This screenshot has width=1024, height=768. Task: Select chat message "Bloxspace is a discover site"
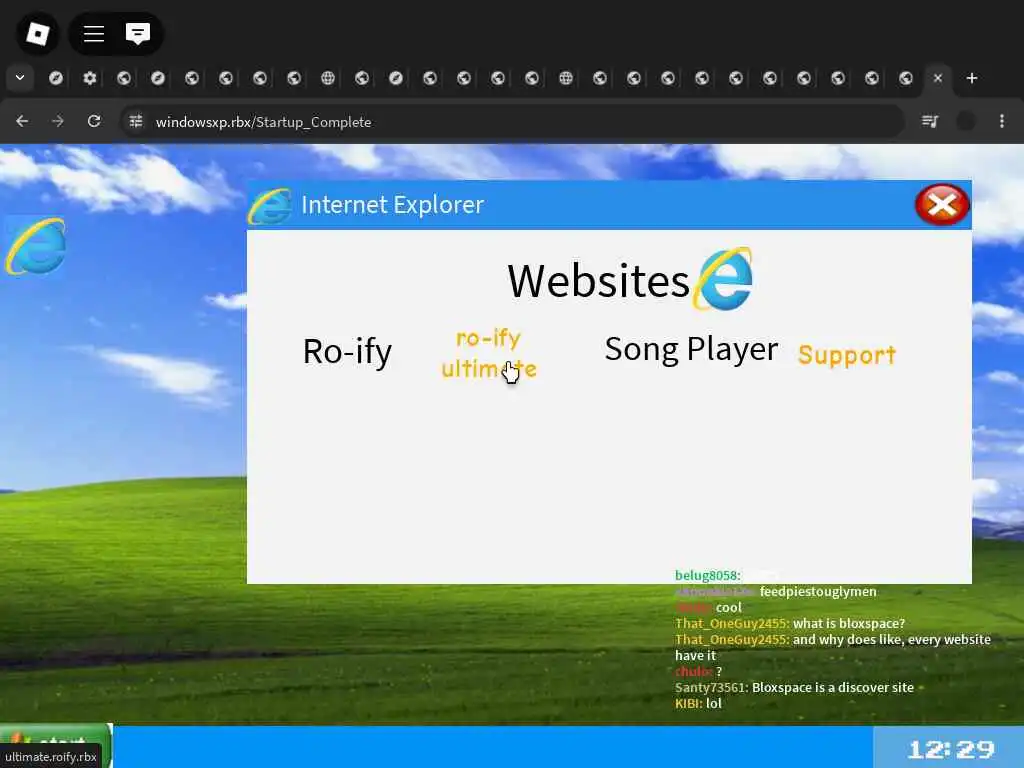(833, 687)
